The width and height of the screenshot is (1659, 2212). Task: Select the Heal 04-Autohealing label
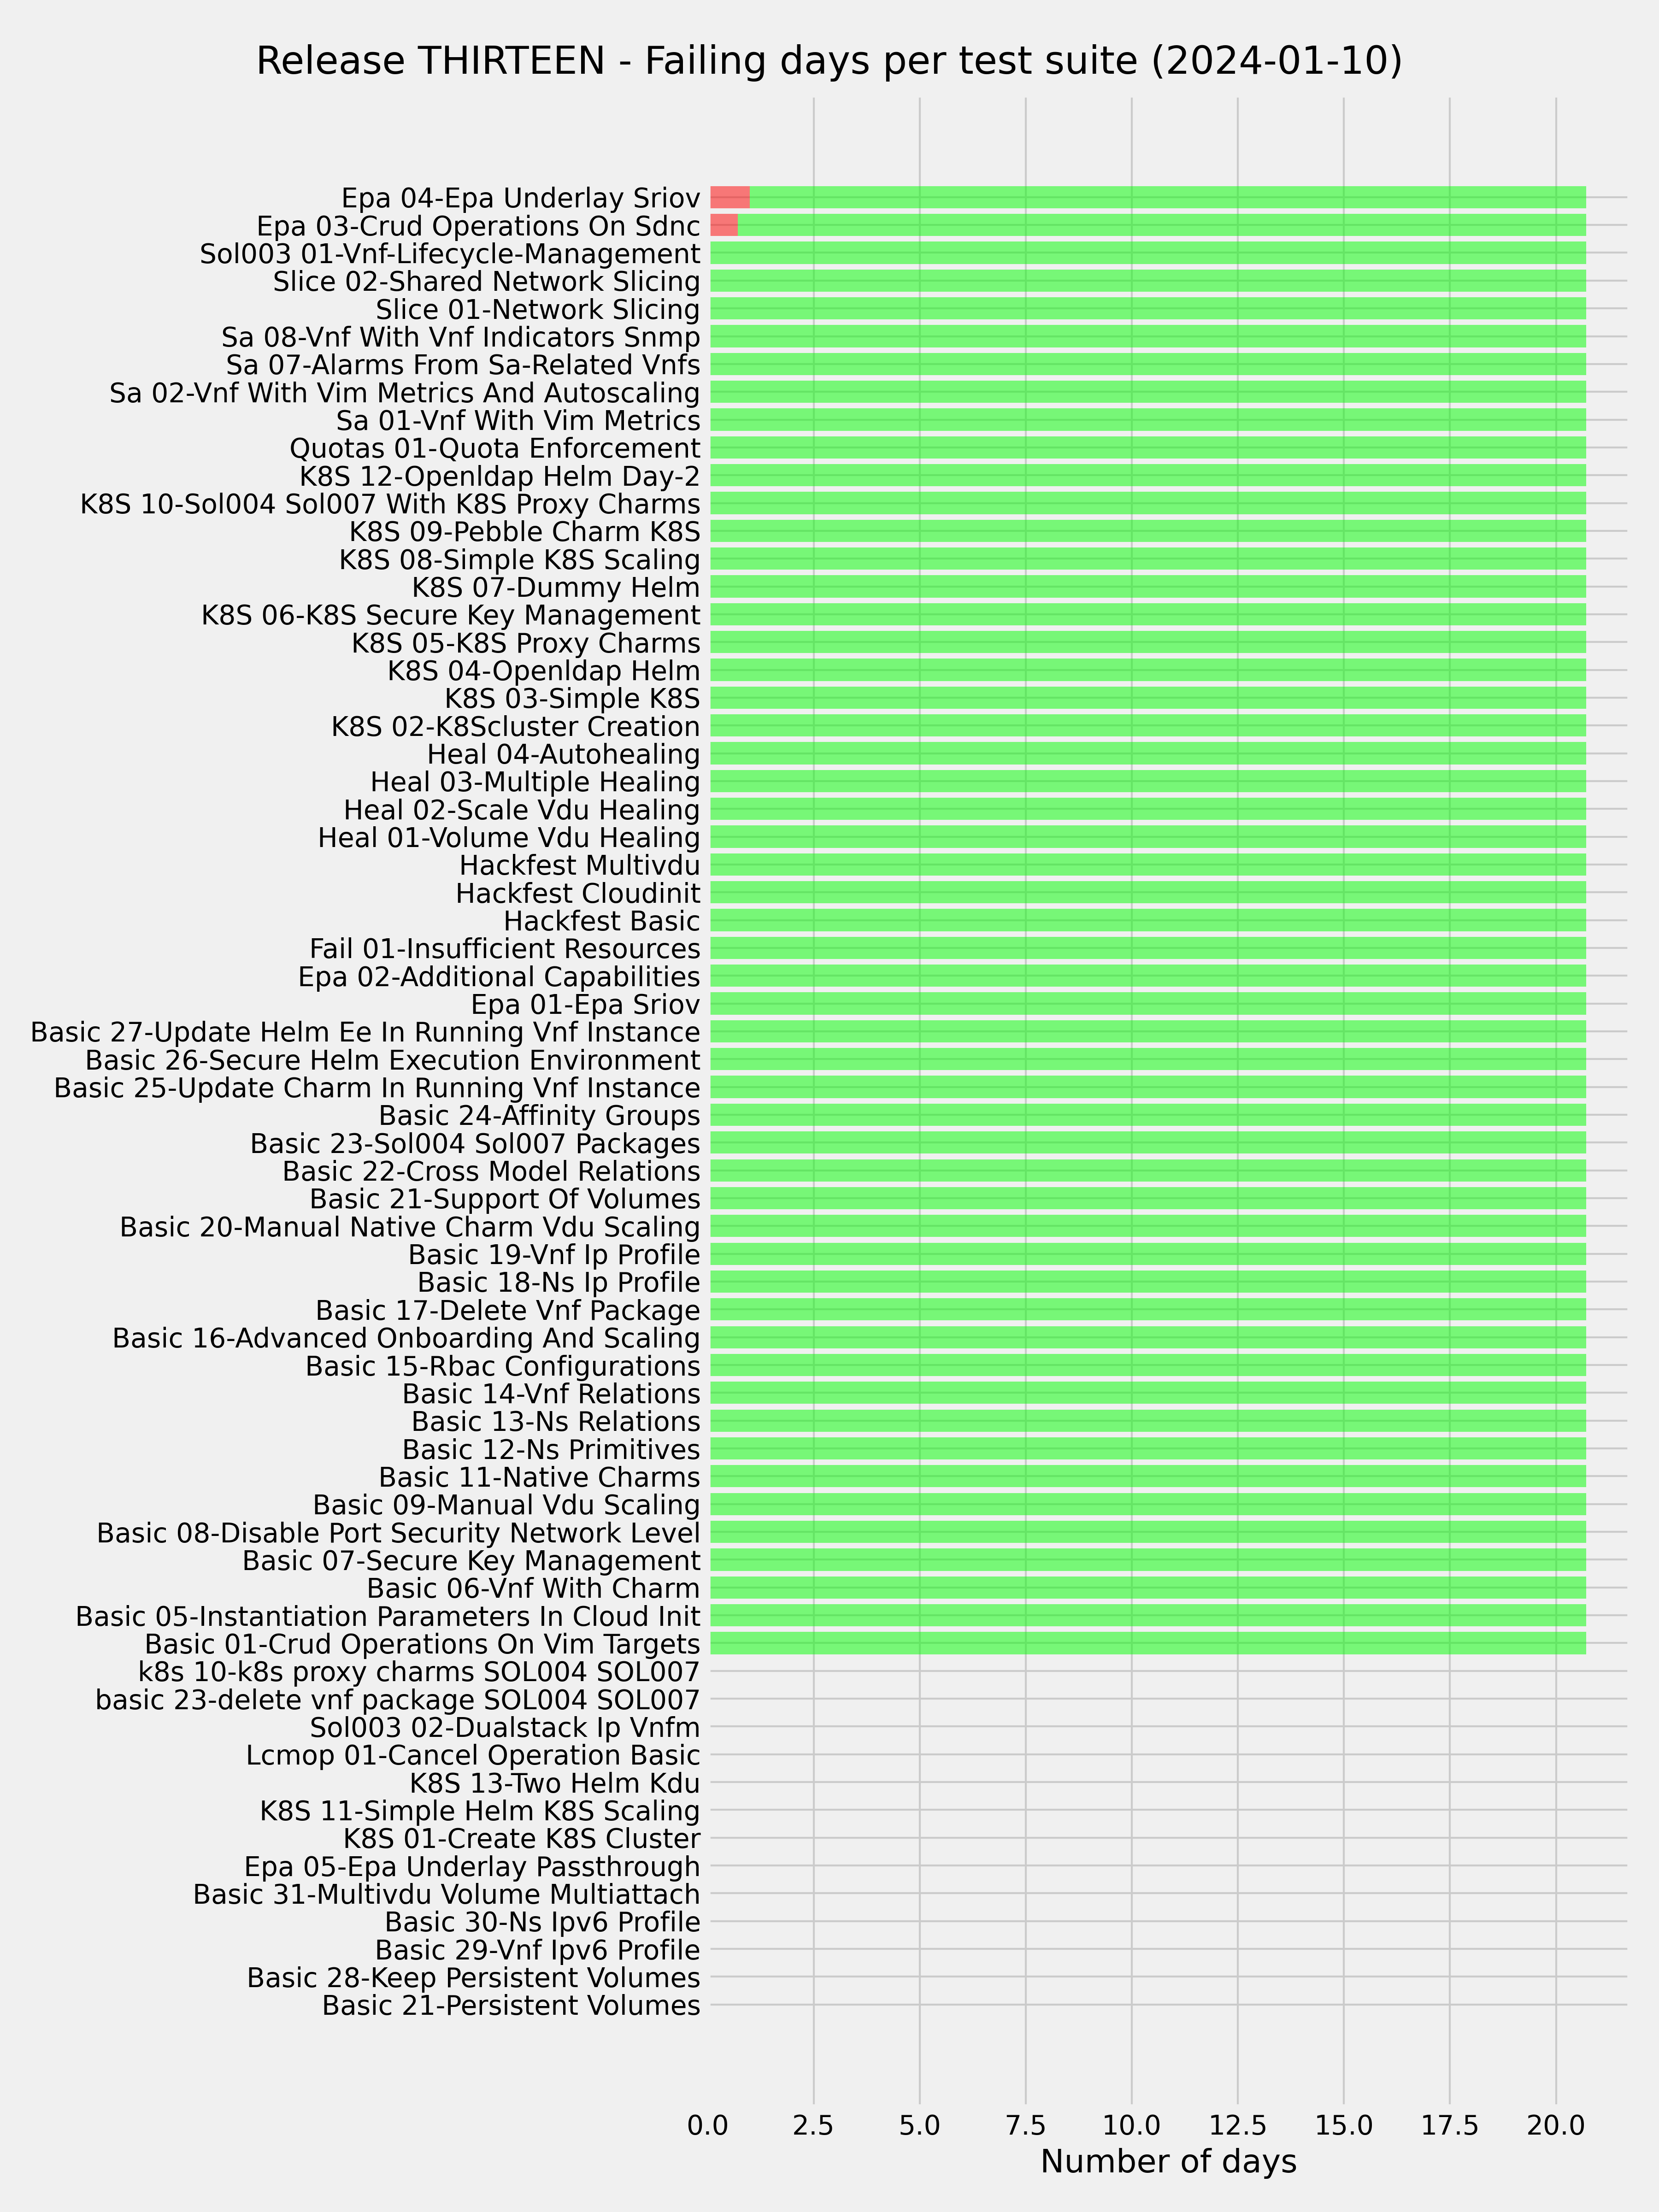coord(564,754)
